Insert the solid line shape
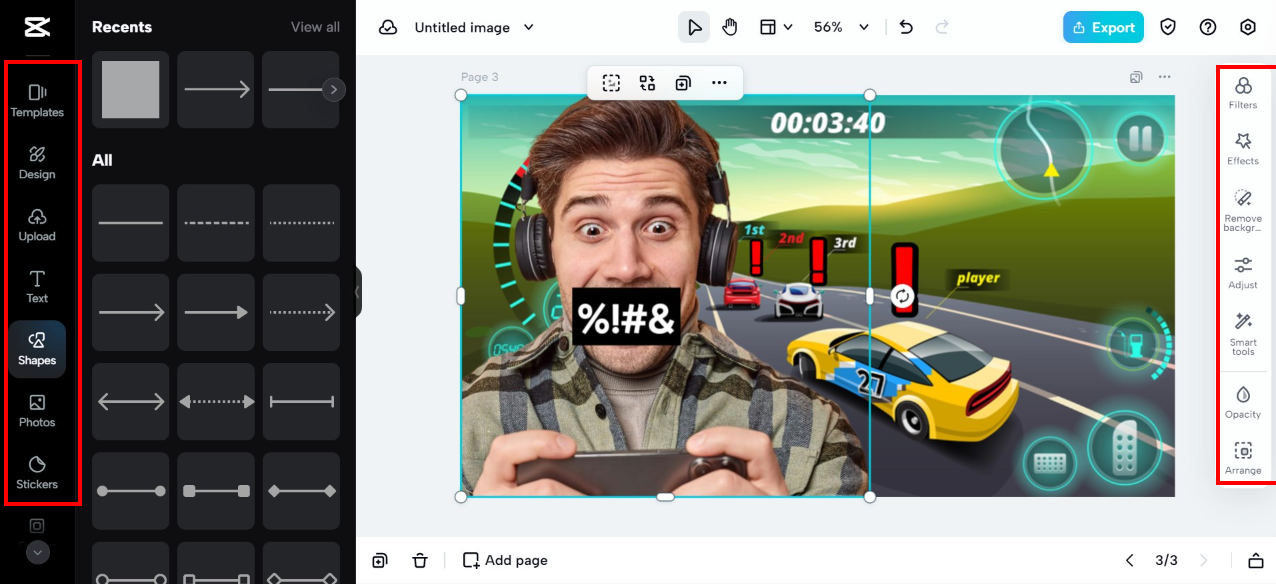This screenshot has width=1276, height=584. click(x=130, y=222)
